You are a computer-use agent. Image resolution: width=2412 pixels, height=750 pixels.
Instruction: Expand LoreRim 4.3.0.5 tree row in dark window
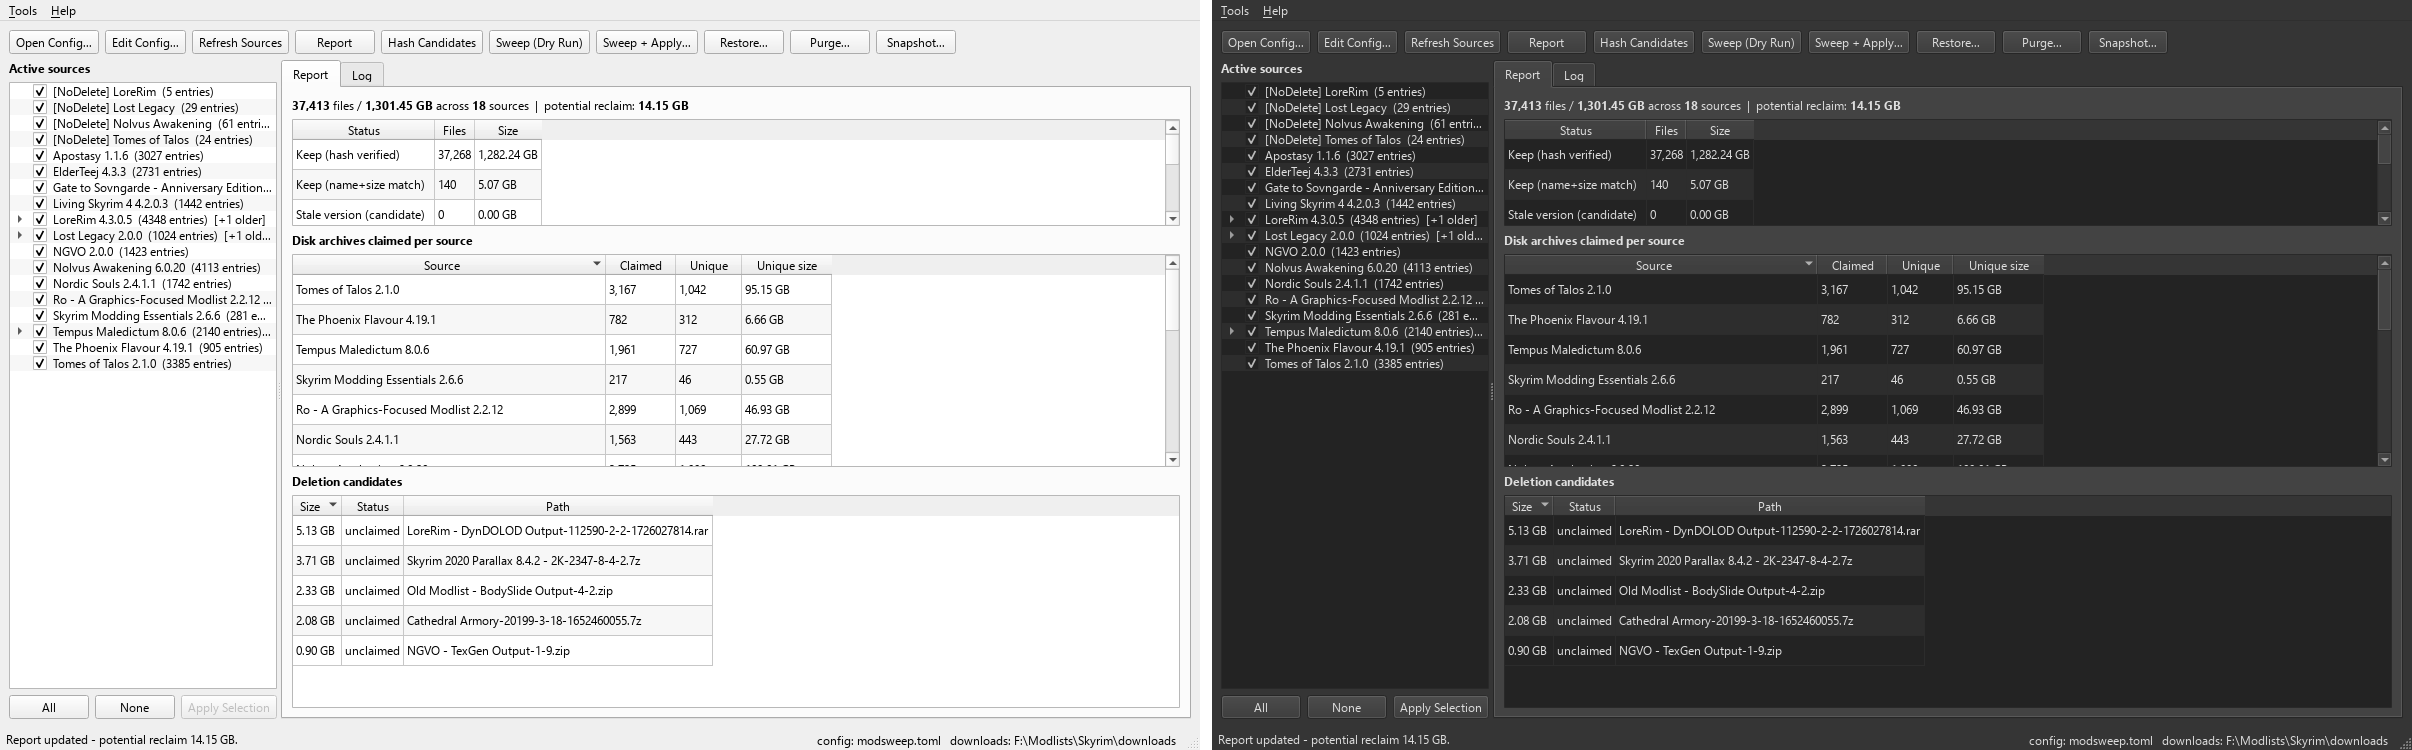[1232, 220]
